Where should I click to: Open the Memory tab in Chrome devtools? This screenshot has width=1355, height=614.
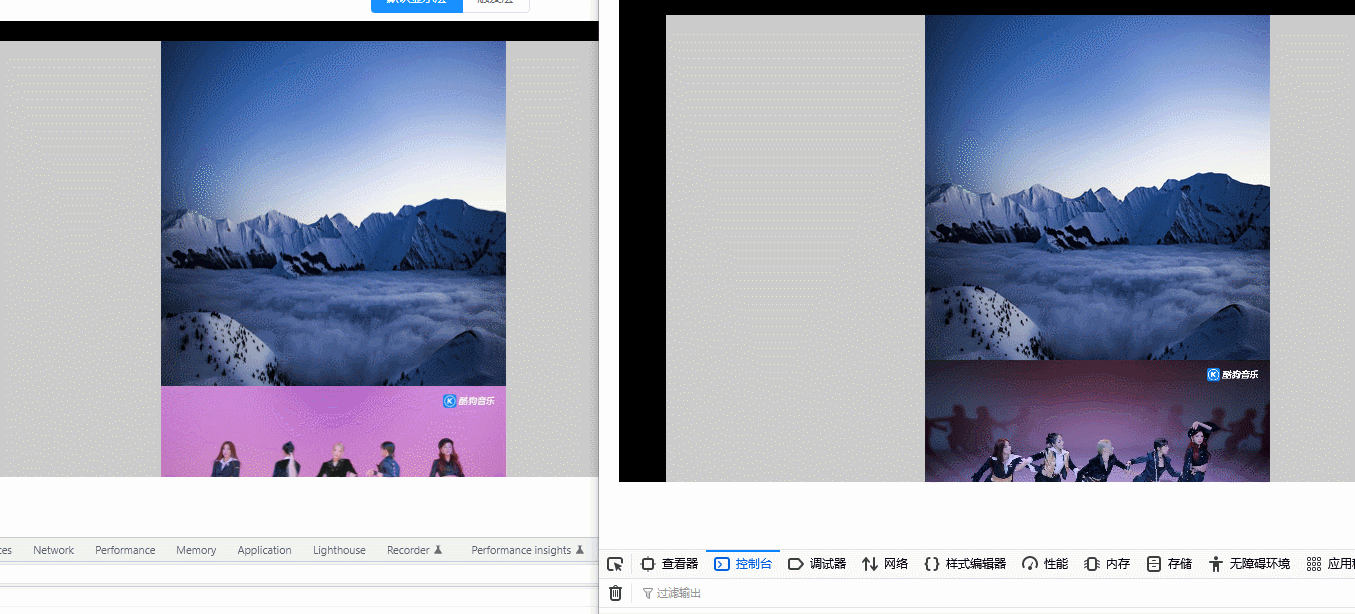click(196, 550)
